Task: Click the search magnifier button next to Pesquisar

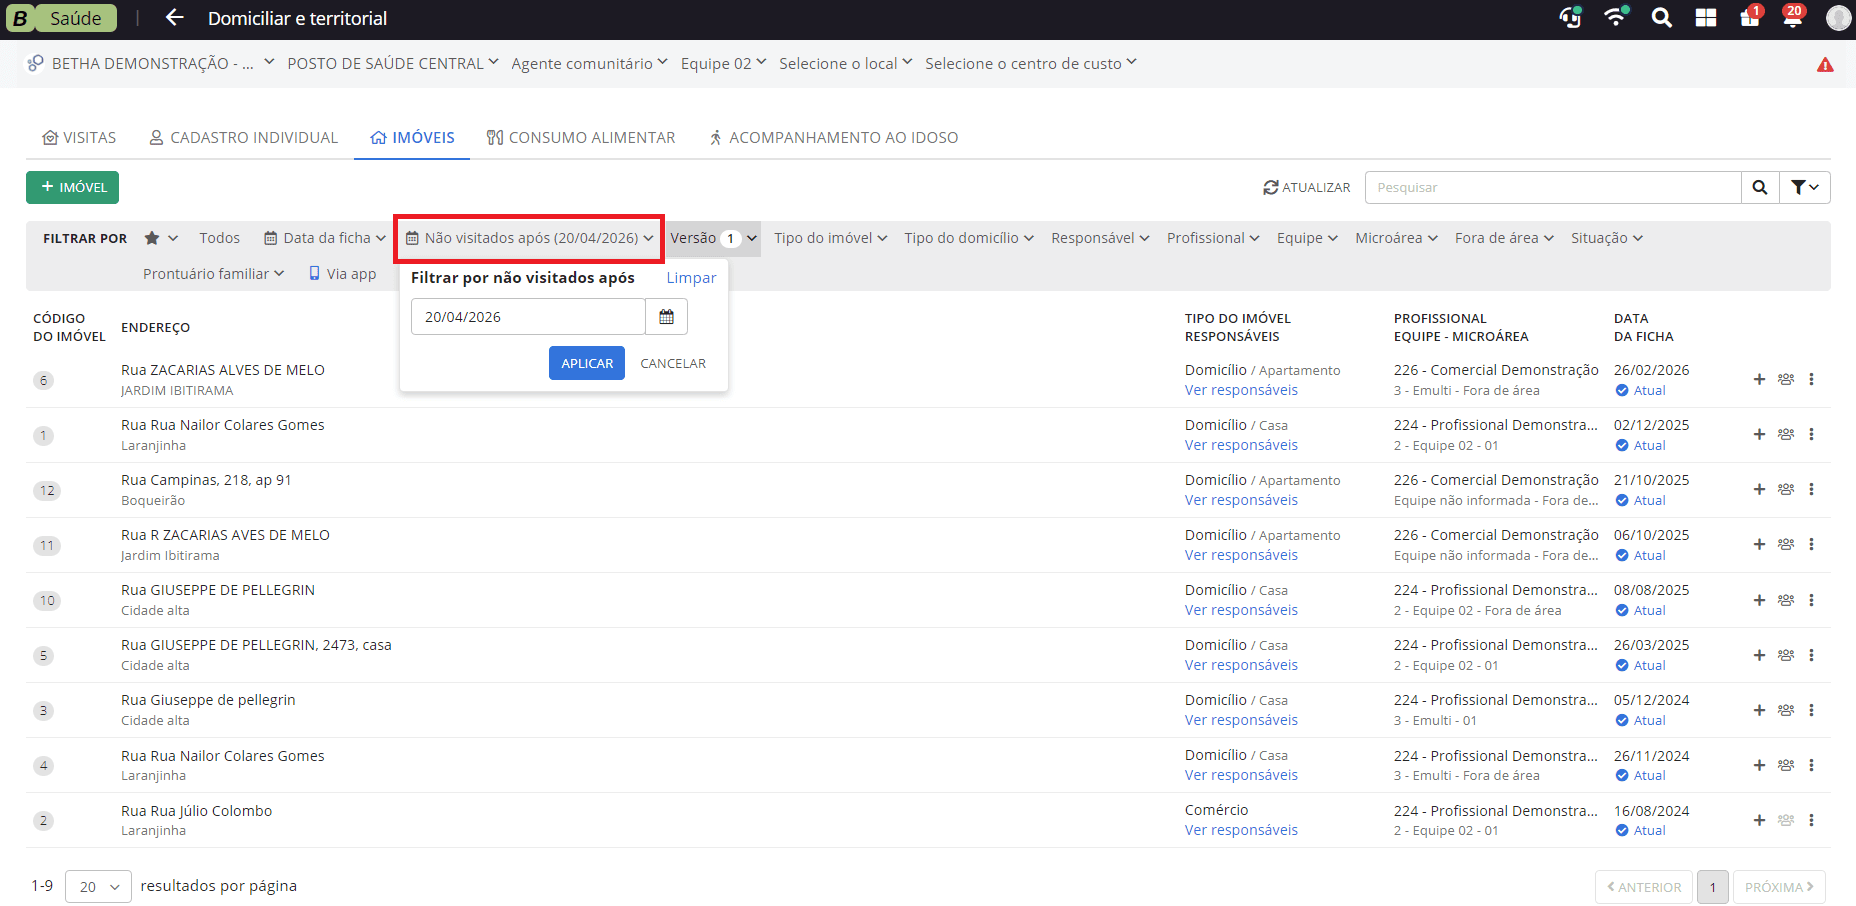Action: [x=1760, y=187]
